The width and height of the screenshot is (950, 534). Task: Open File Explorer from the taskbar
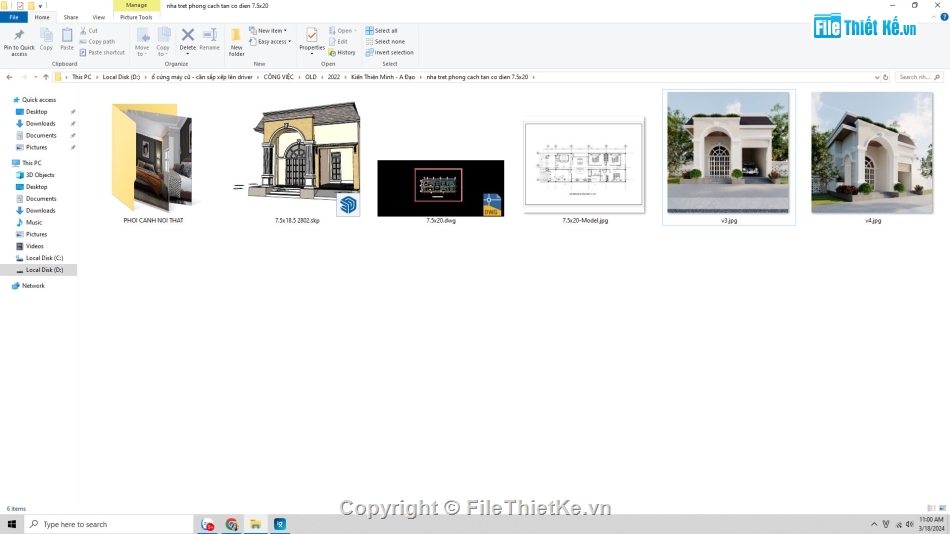255,524
